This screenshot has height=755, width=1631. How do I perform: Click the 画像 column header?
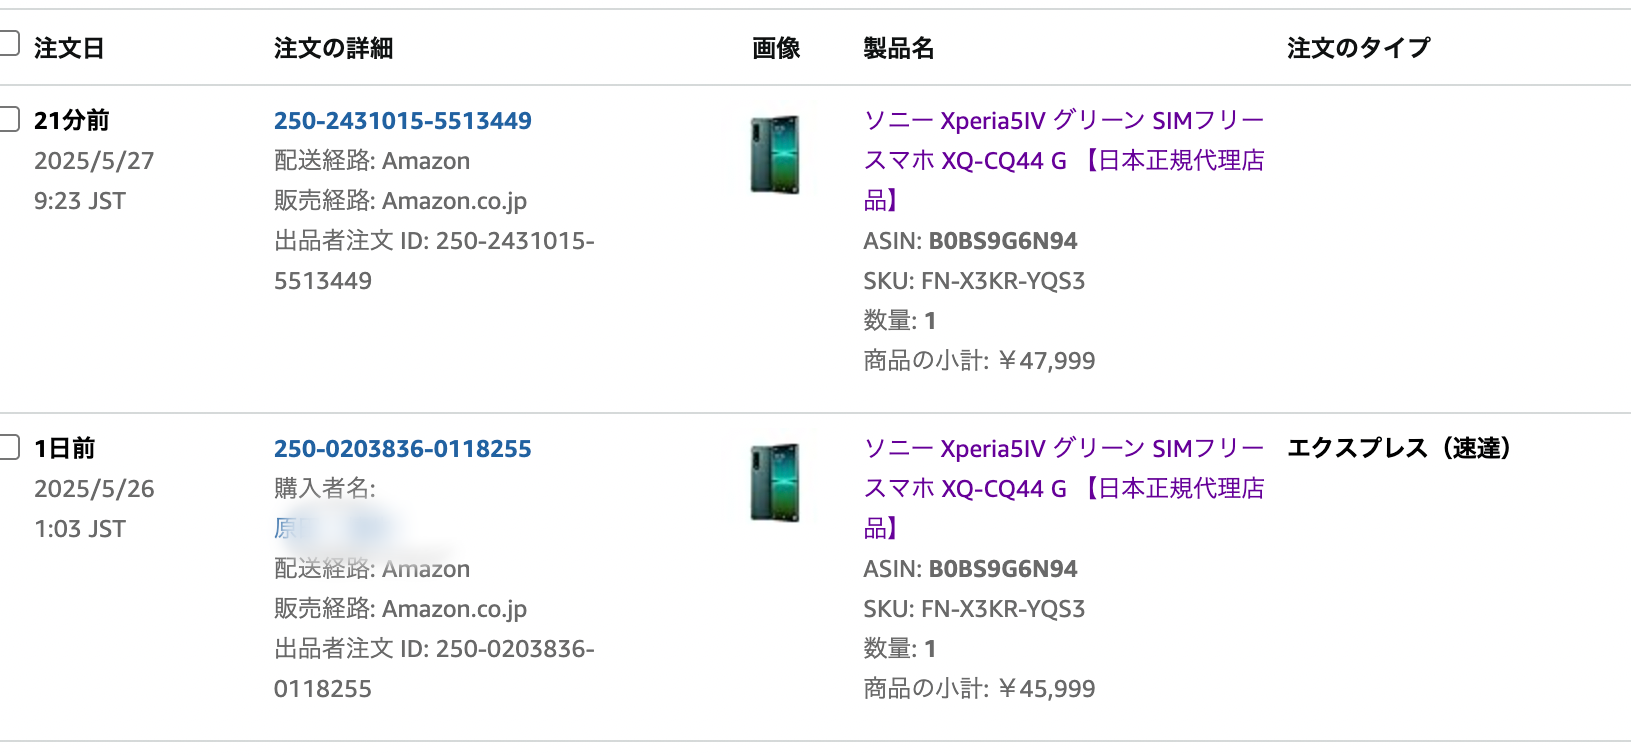pos(776,48)
